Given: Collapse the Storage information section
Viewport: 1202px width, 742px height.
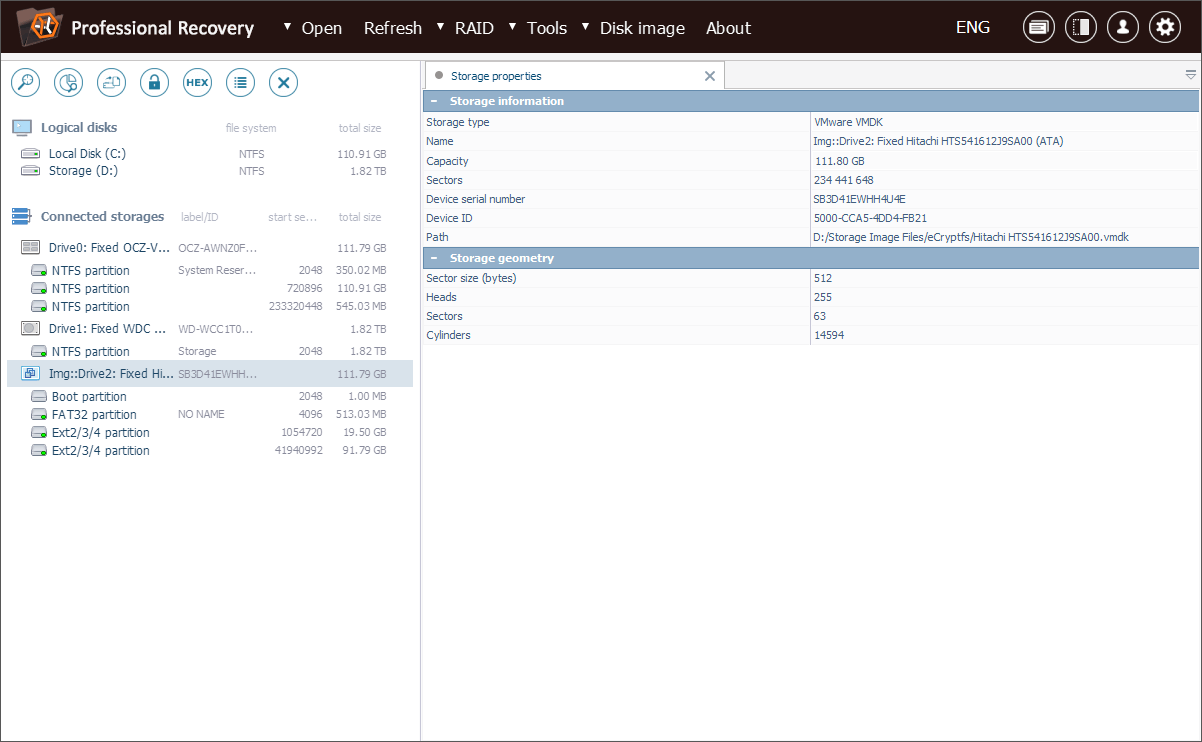Looking at the screenshot, I should tap(434, 101).
